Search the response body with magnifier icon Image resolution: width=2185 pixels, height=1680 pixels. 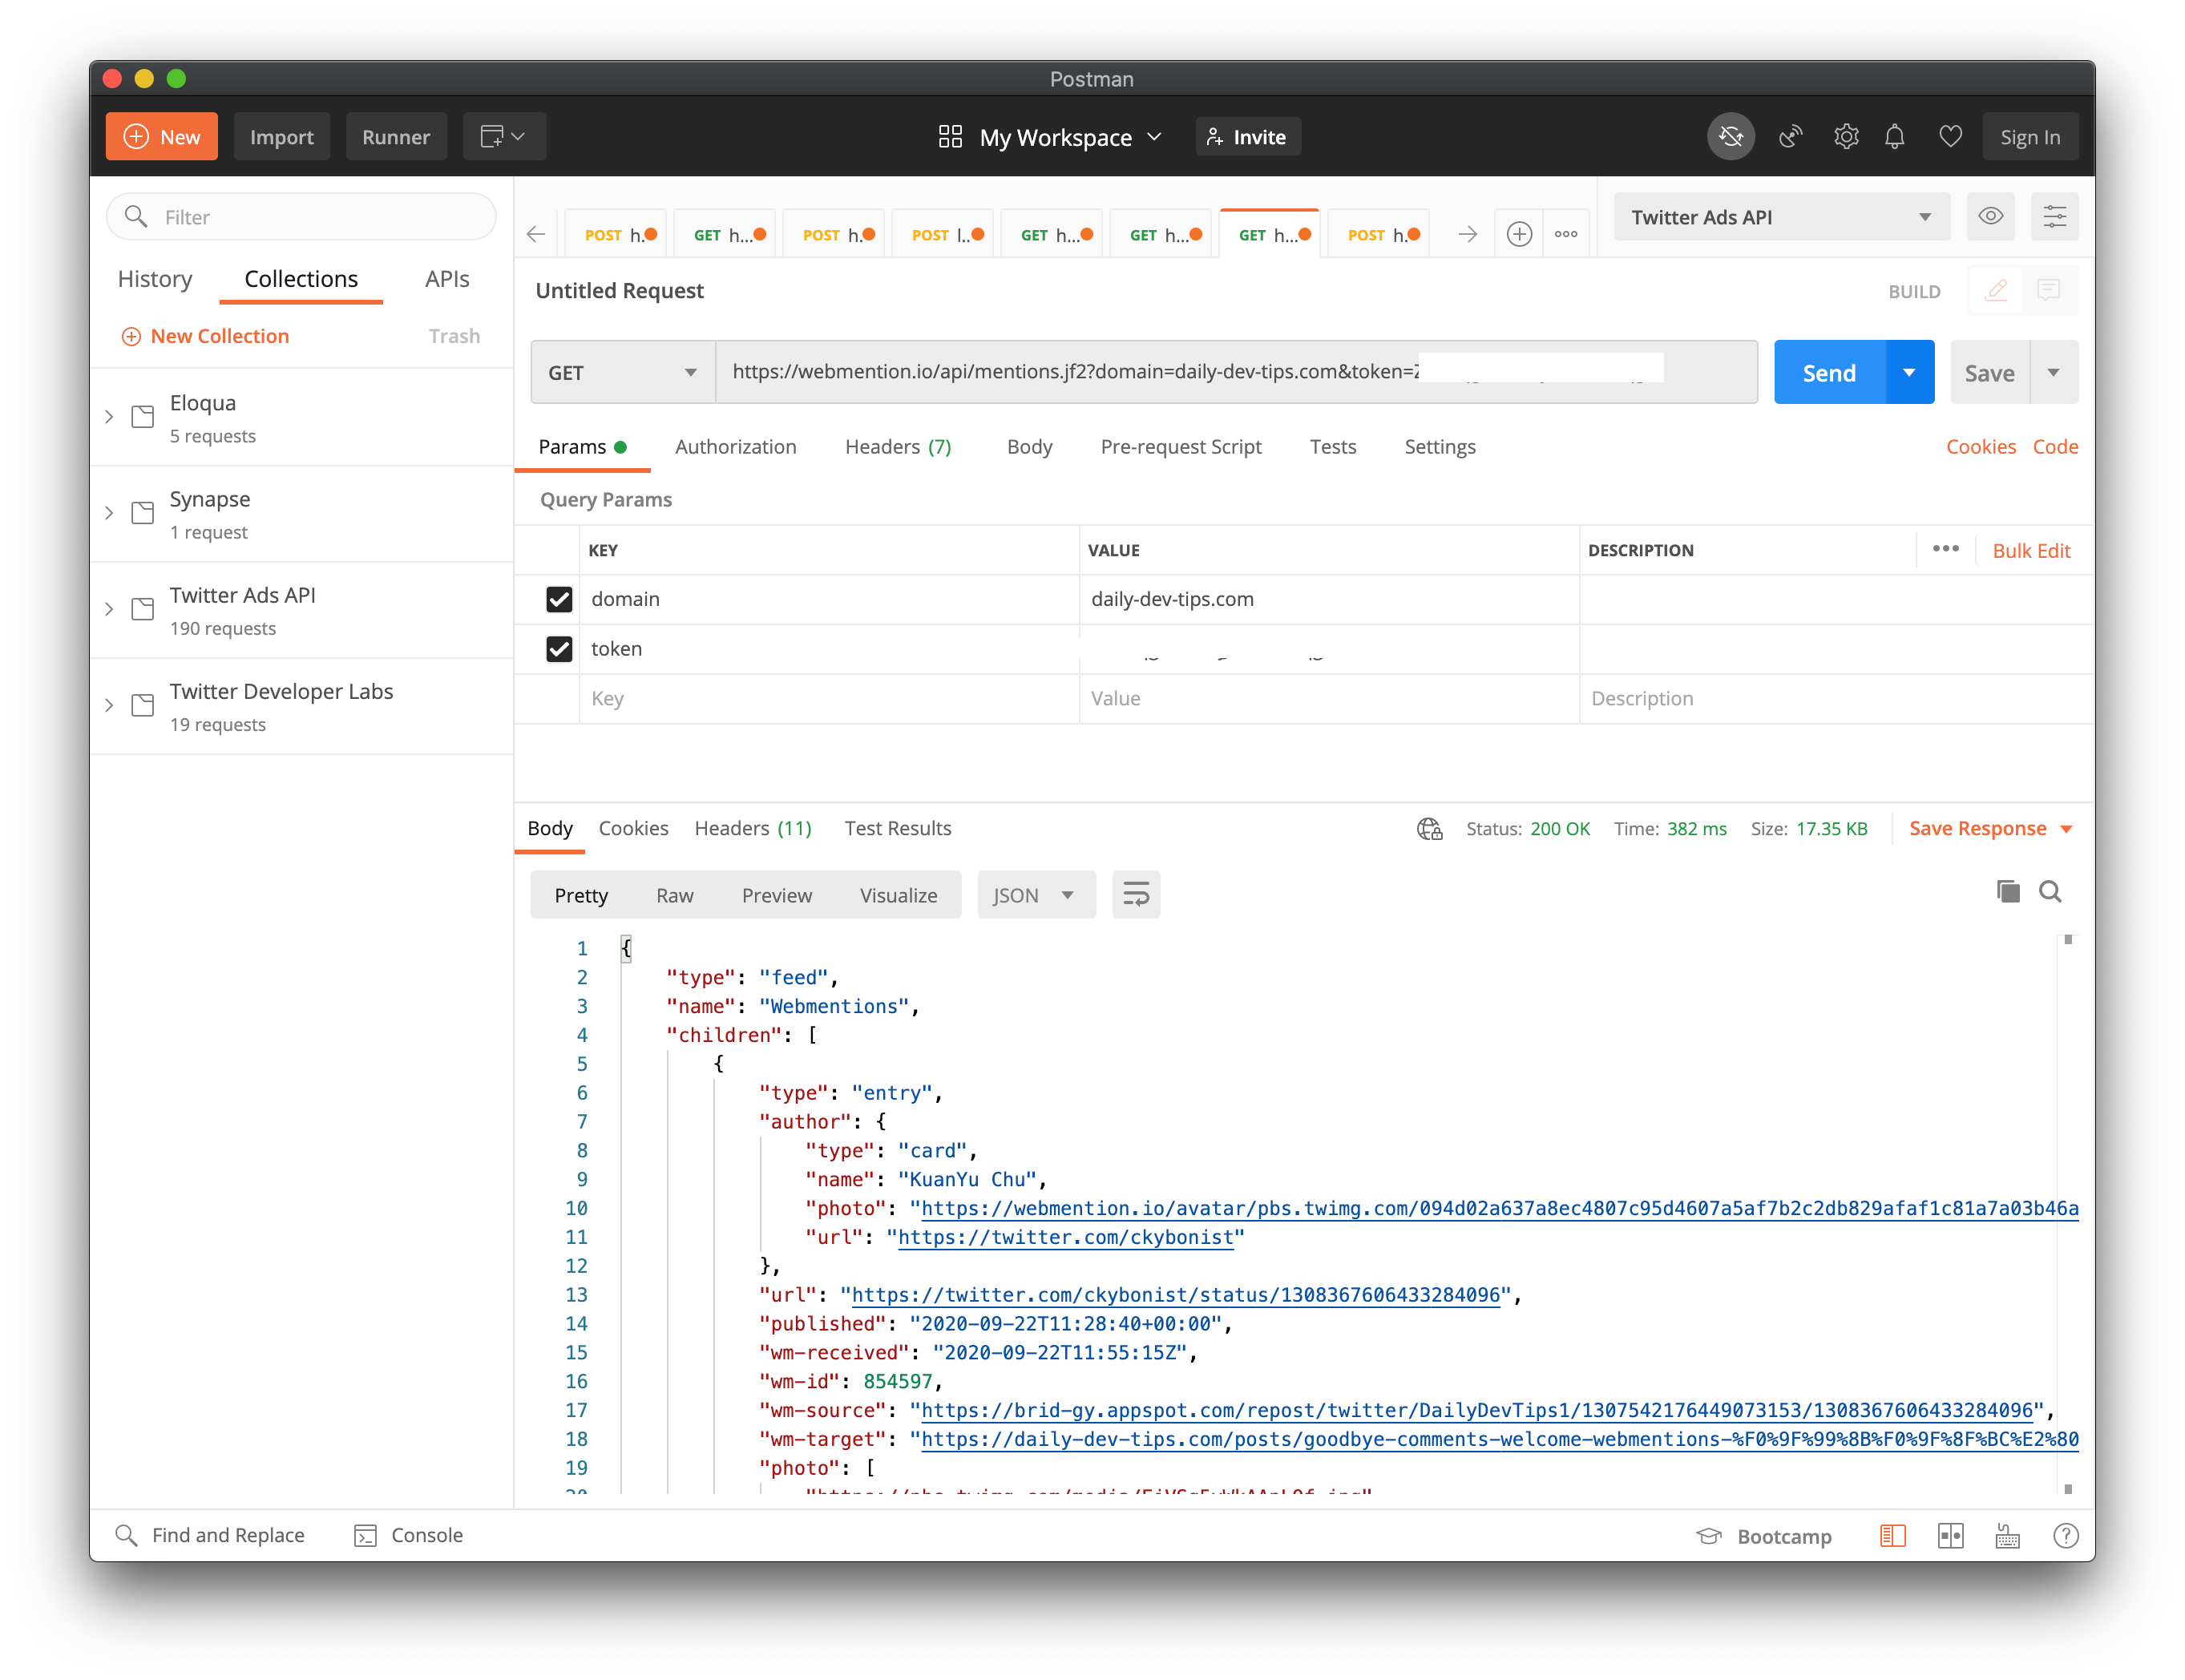click(x=2050, y=891)
